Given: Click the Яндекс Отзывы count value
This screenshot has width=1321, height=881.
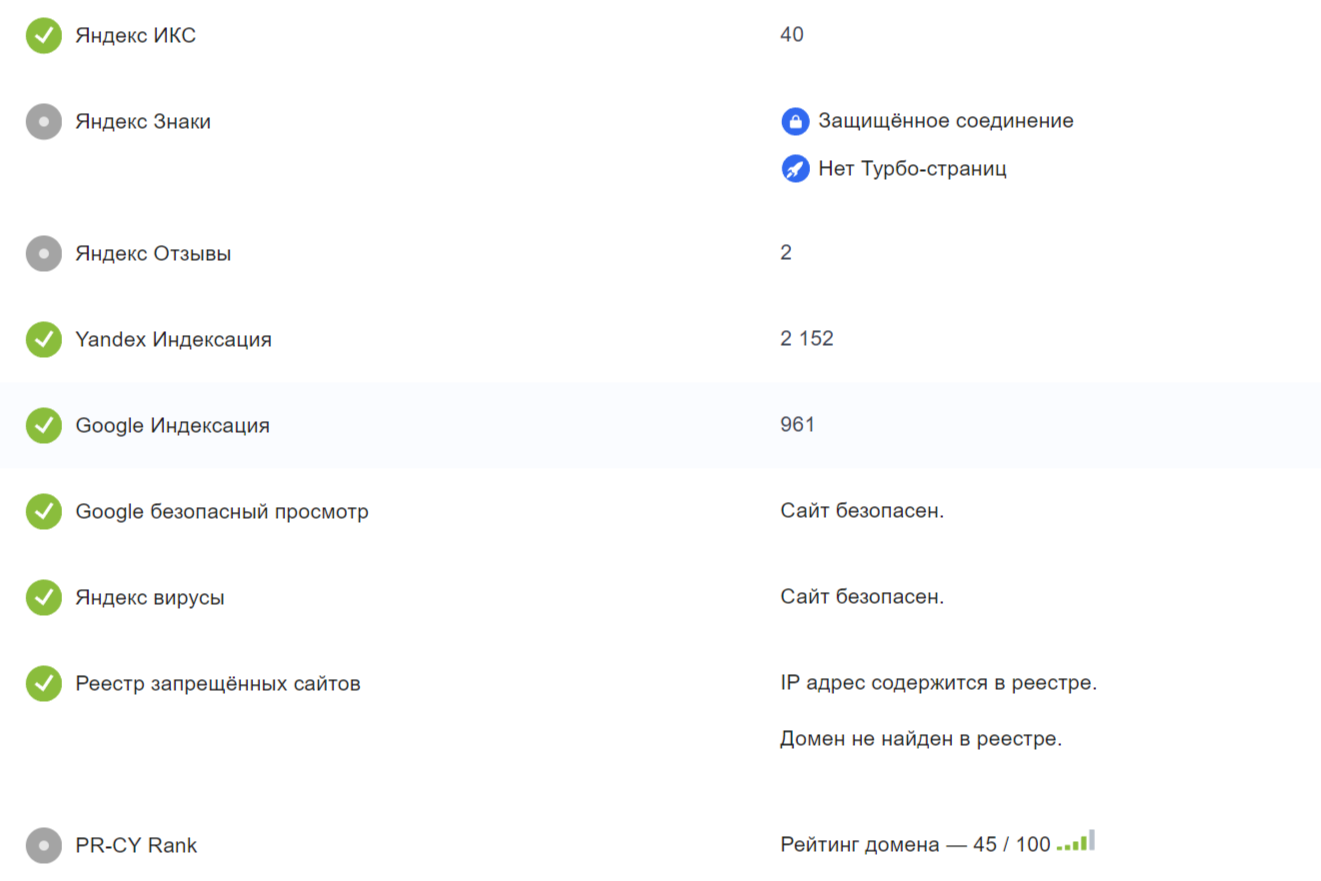Looking at the screenshot, I should 786,253.
